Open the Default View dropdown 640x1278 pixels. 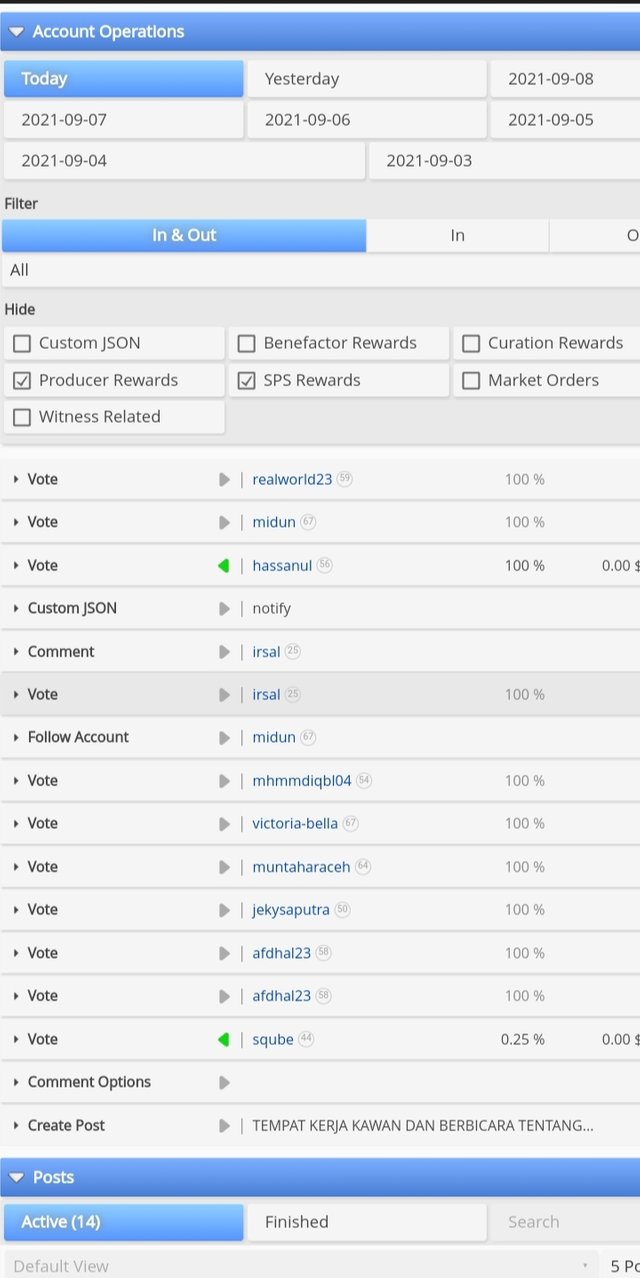coord(300,1266)
